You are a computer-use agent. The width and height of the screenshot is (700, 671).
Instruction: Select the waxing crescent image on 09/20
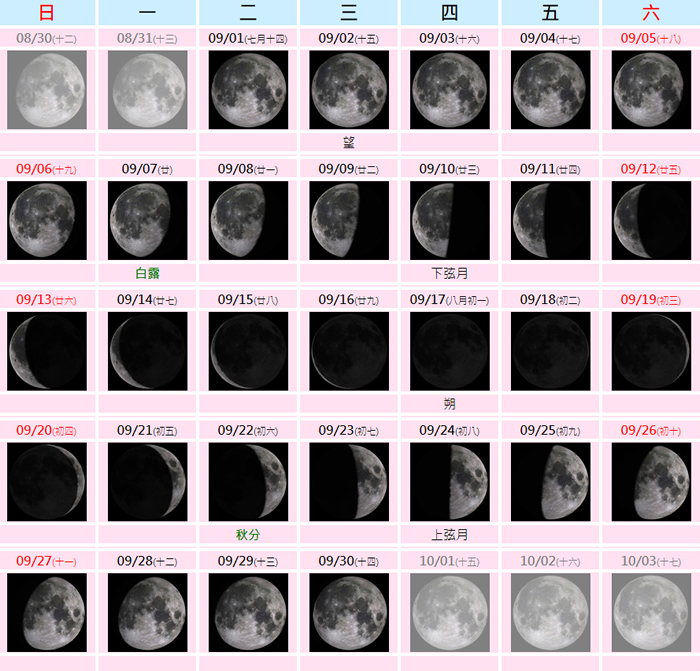tap(46, 482)
